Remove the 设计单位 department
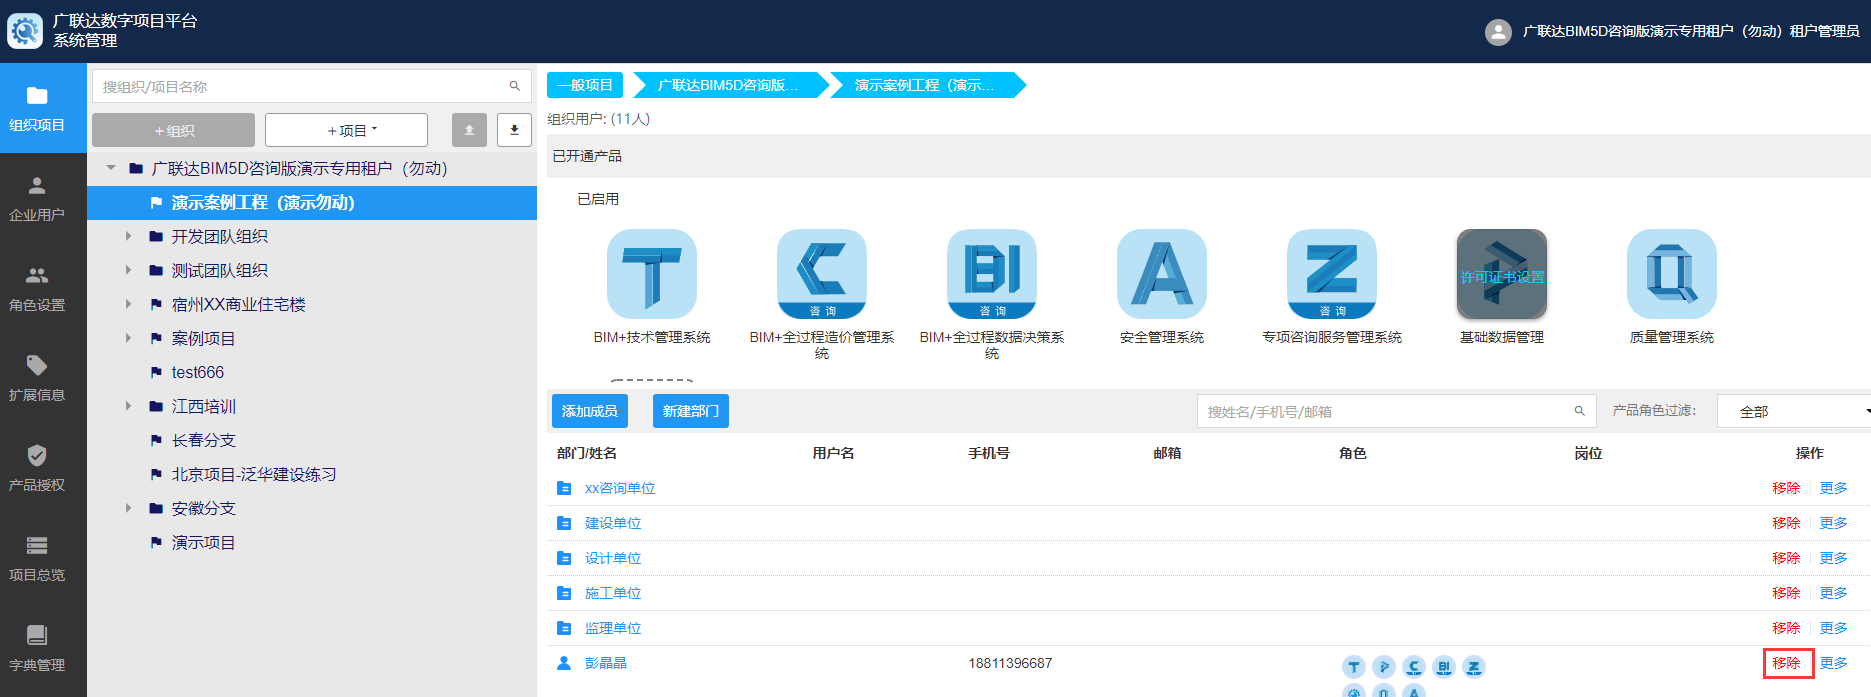Image resolution: width=1871 pixels, height=697 pixels. 1786,558
